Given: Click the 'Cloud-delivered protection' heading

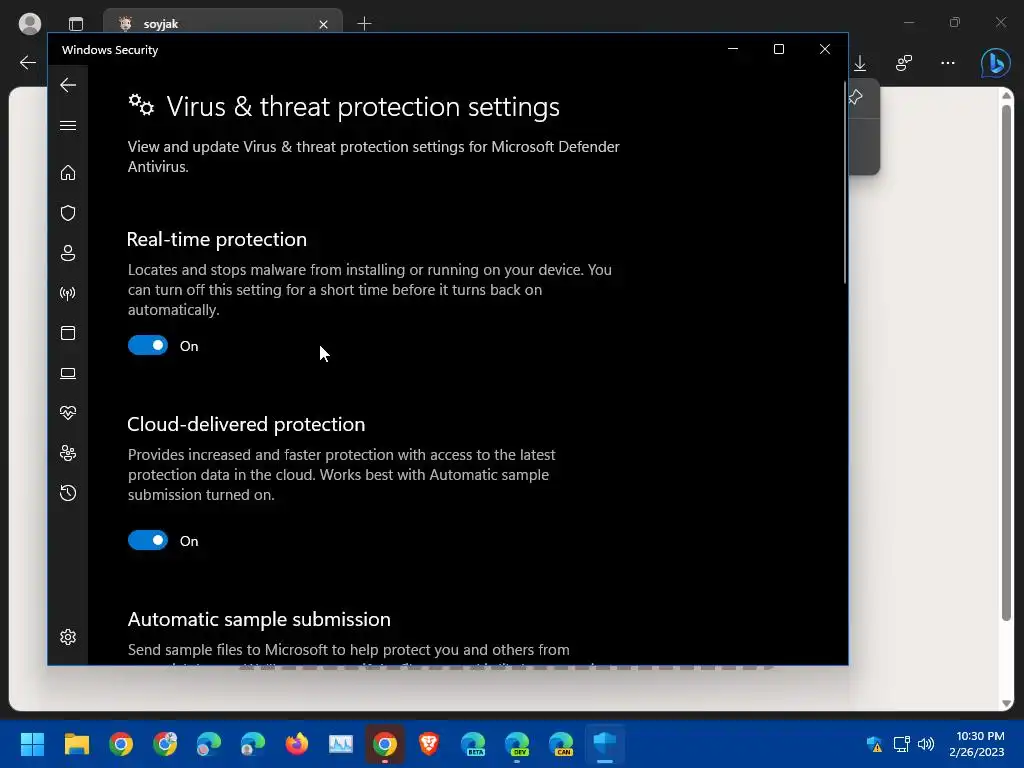Looking at the screenshot, I should coord(246,424).
